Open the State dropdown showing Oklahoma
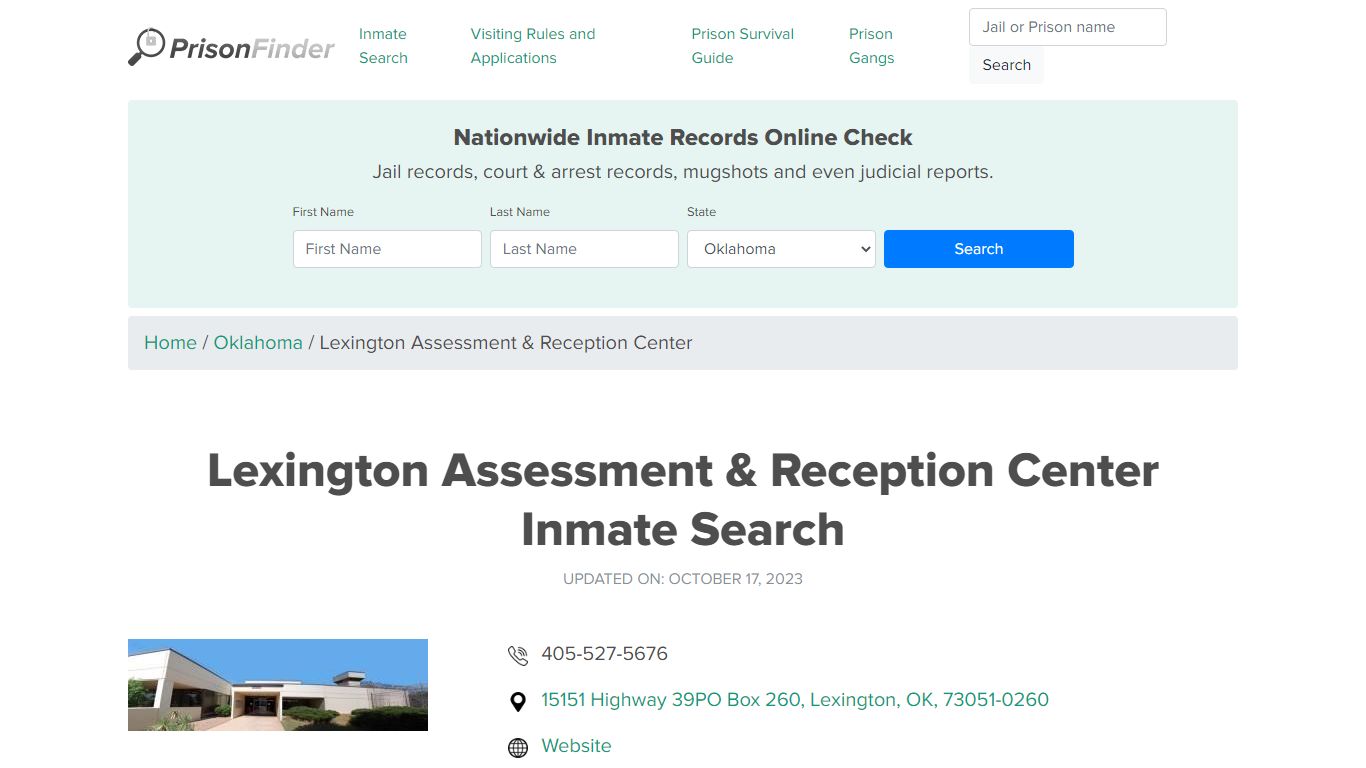The width and height of the screenshot is (1366, 768). 781,249
